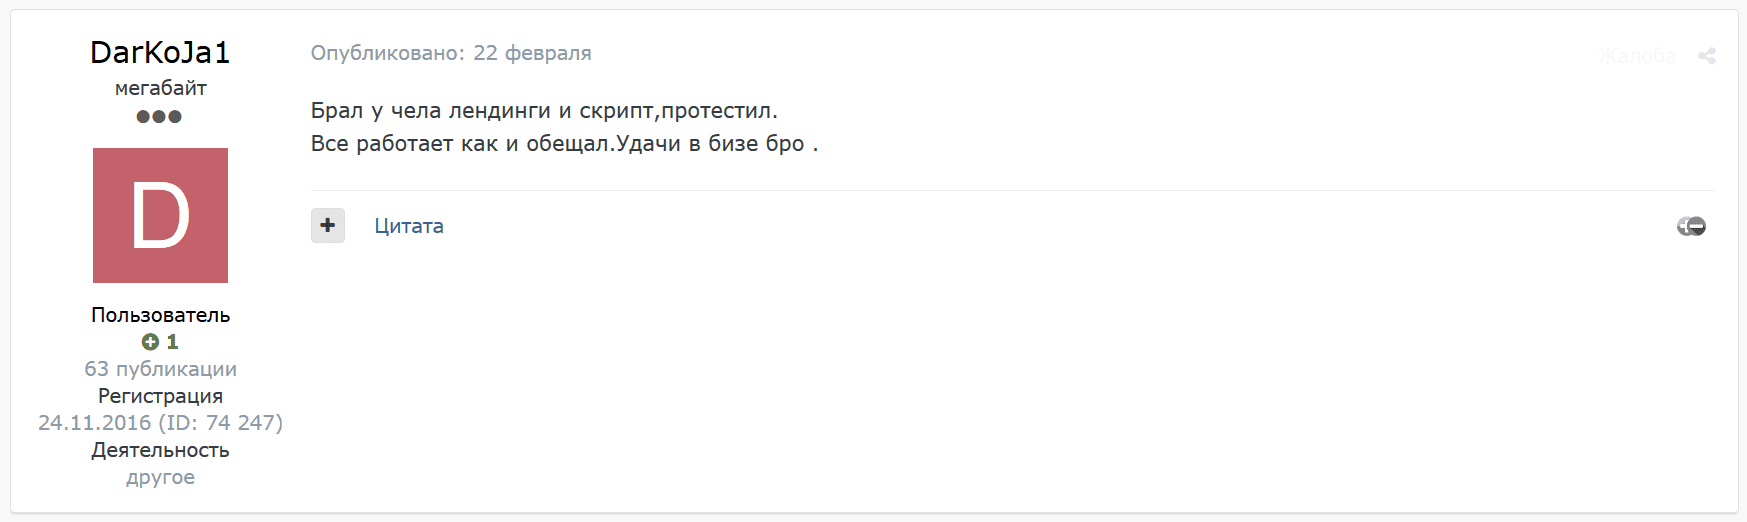Image resolution: width=1747 pixels, height=522 pixels.
Task: Click the post line starting Все работает
Action: (564, 143)
